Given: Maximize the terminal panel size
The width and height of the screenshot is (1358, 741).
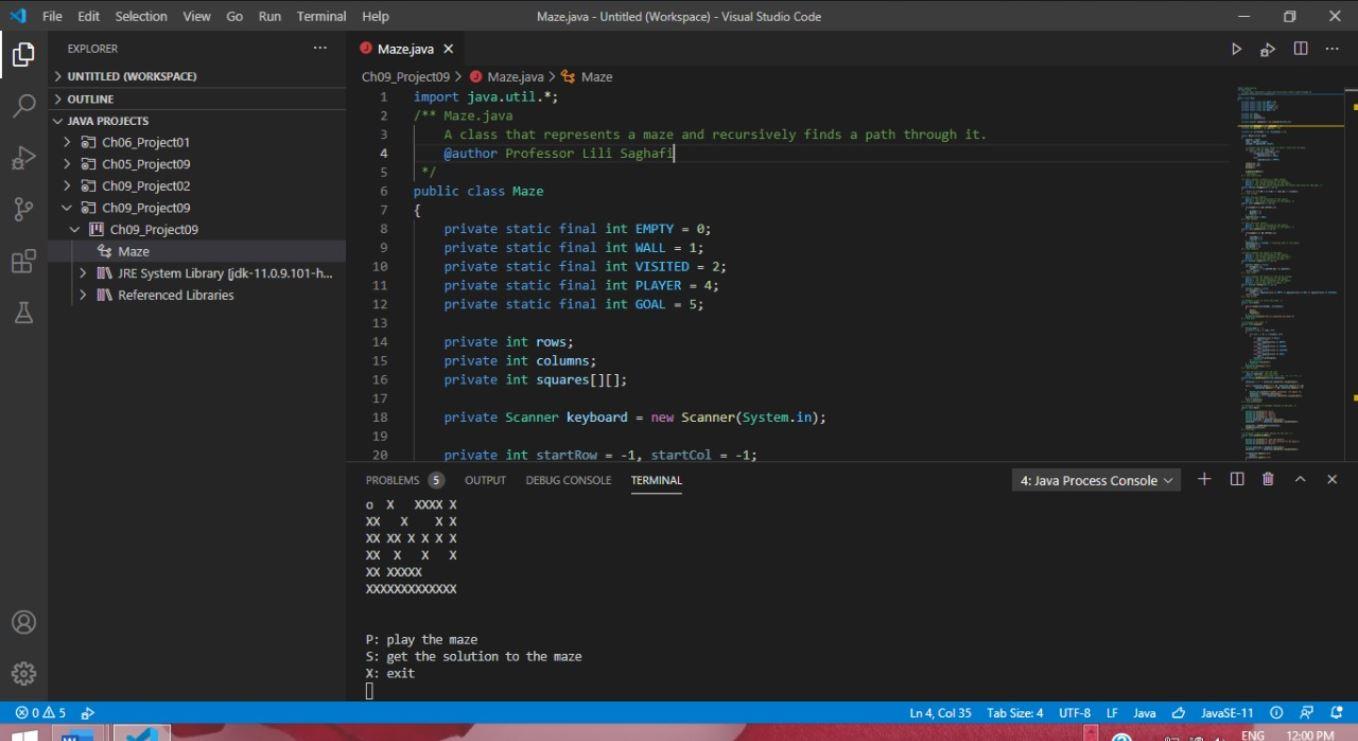Looking at the screenshot, I should pyautogui.click(x=1300, y=480).
